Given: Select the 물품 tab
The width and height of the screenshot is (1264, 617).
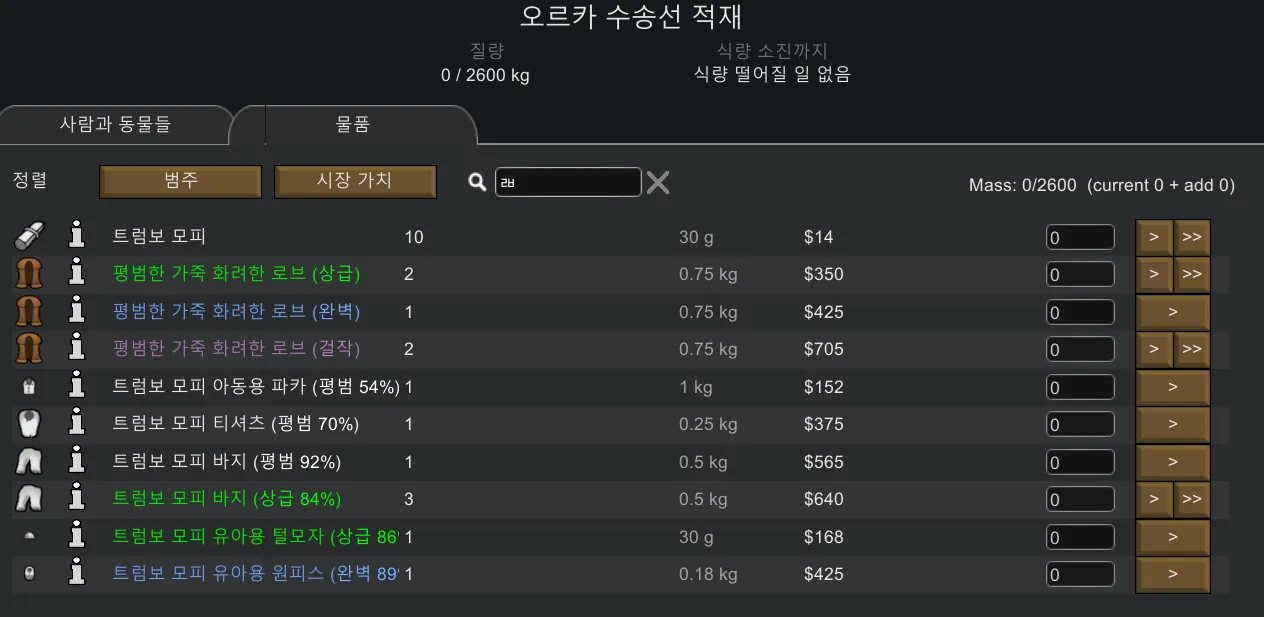Looking at the screenshot, I should click(x=353, y=125).
